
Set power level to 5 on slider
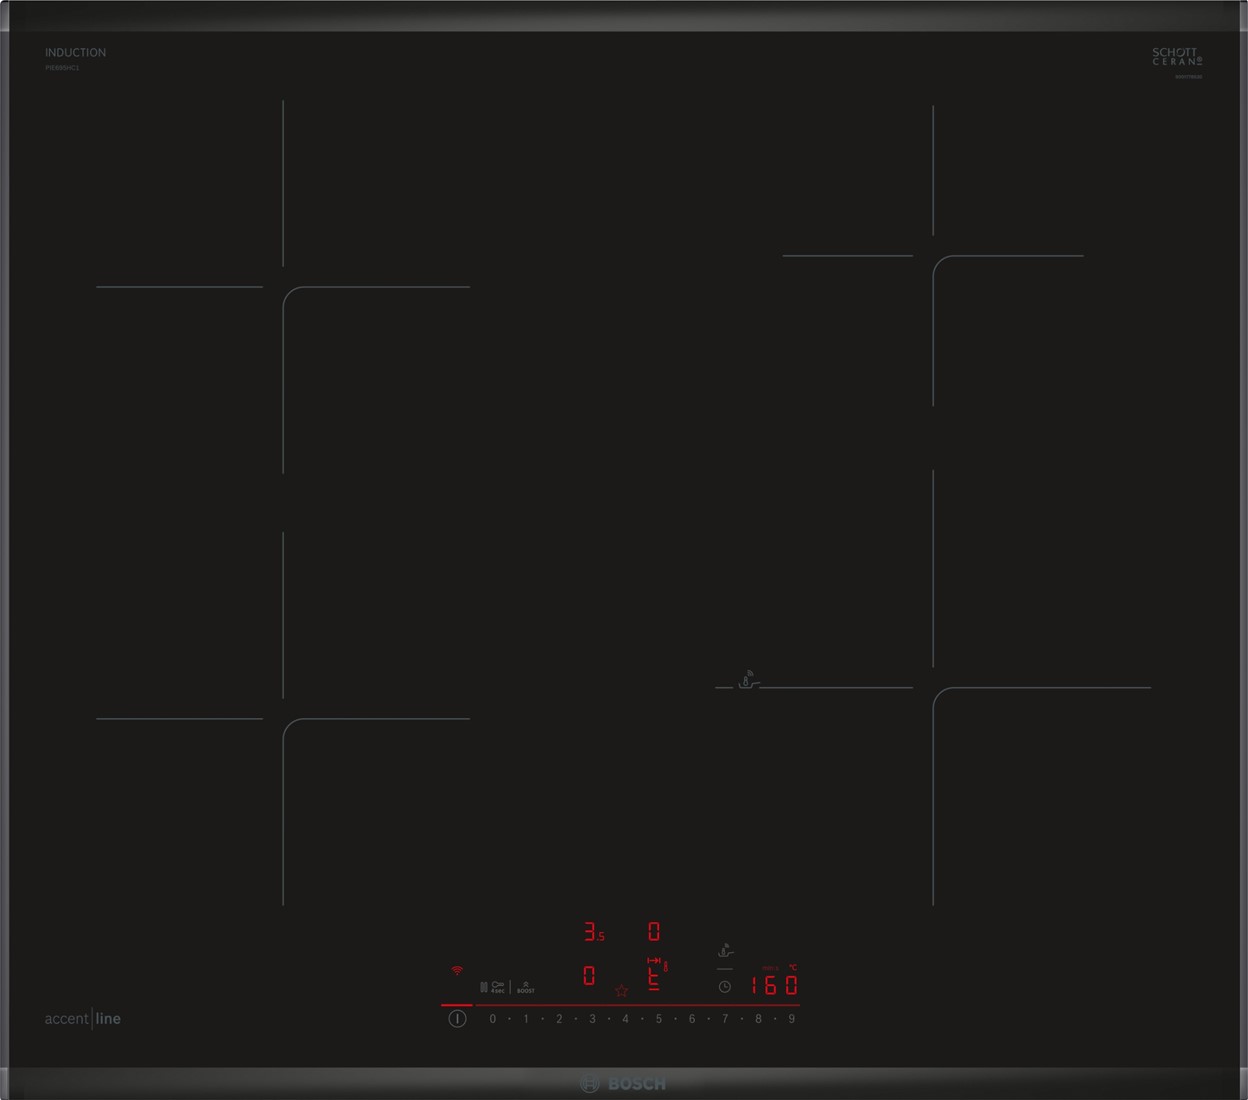click(658, 1019)
